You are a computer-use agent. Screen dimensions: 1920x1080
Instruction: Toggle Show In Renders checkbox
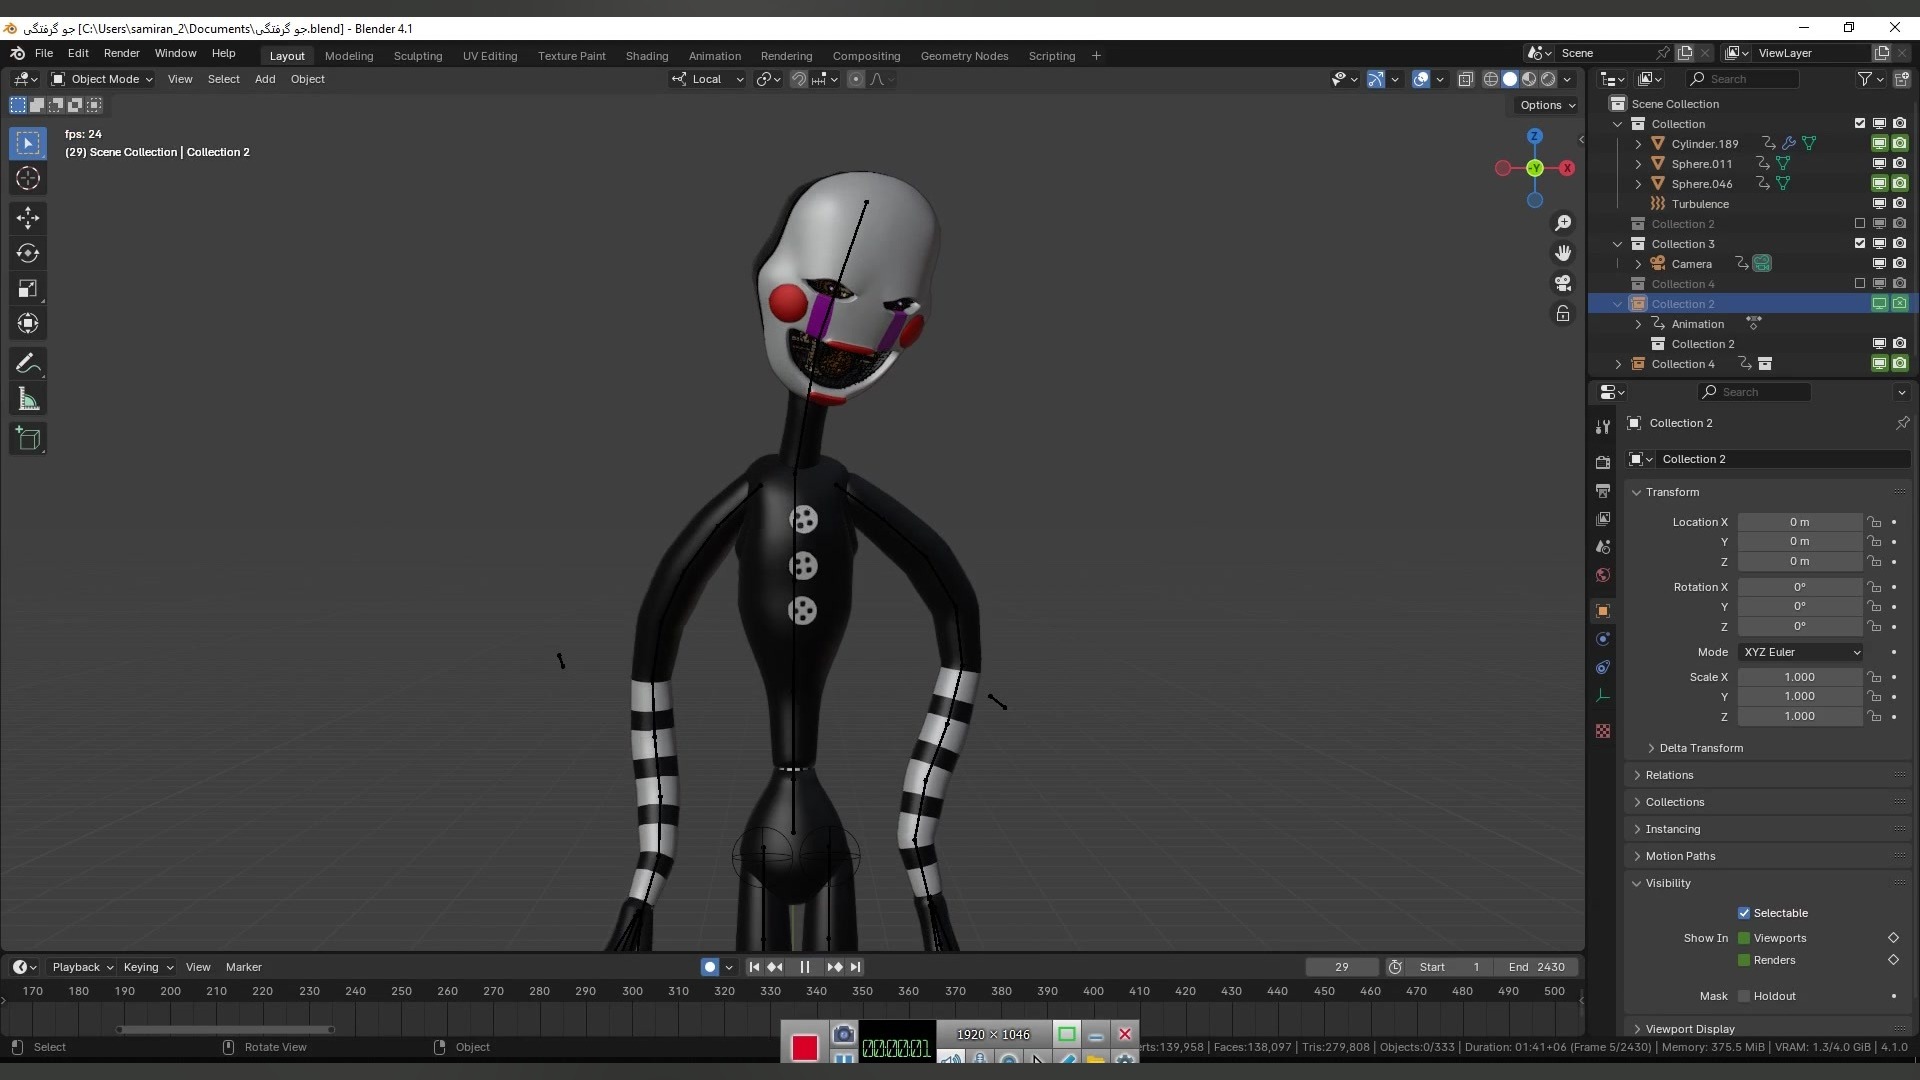pyautogui.click(x=1744, y=960)
